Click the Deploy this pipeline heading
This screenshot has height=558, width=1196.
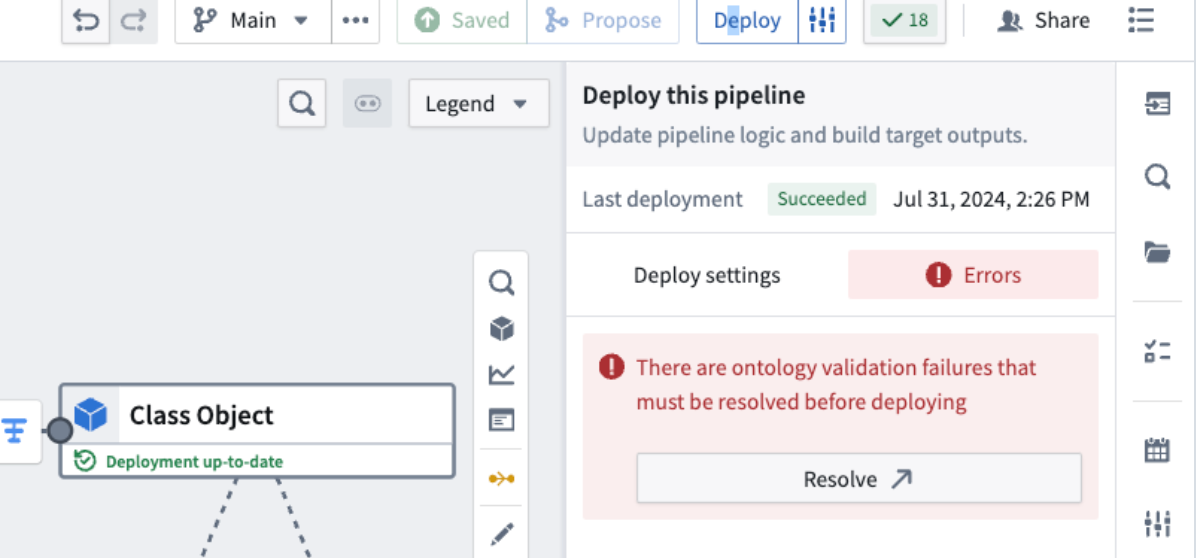[x=694, y=96]
